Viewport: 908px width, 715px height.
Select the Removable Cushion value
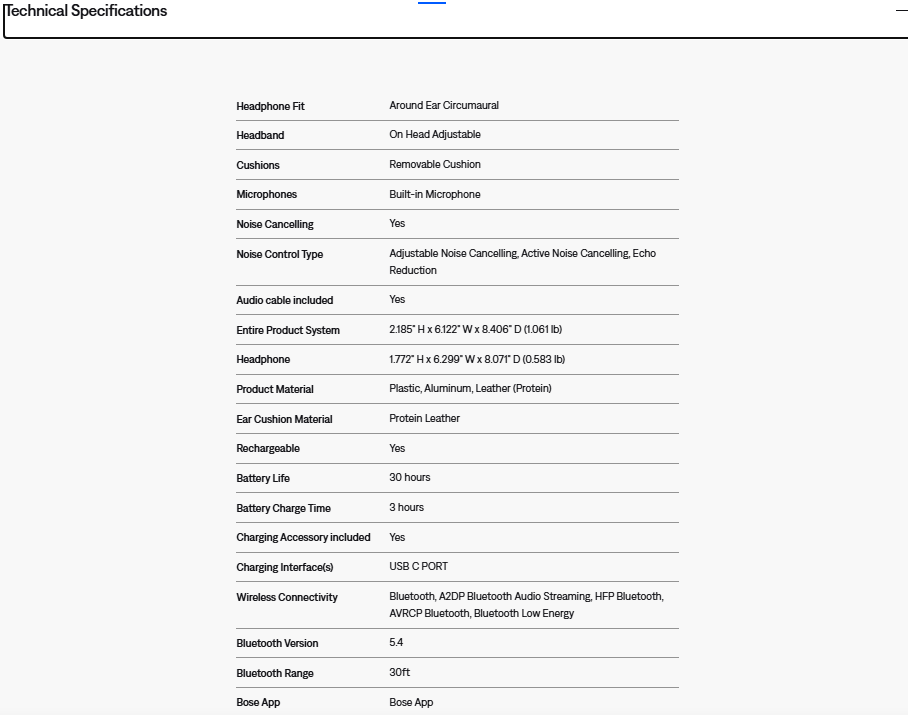pos(434,164)
